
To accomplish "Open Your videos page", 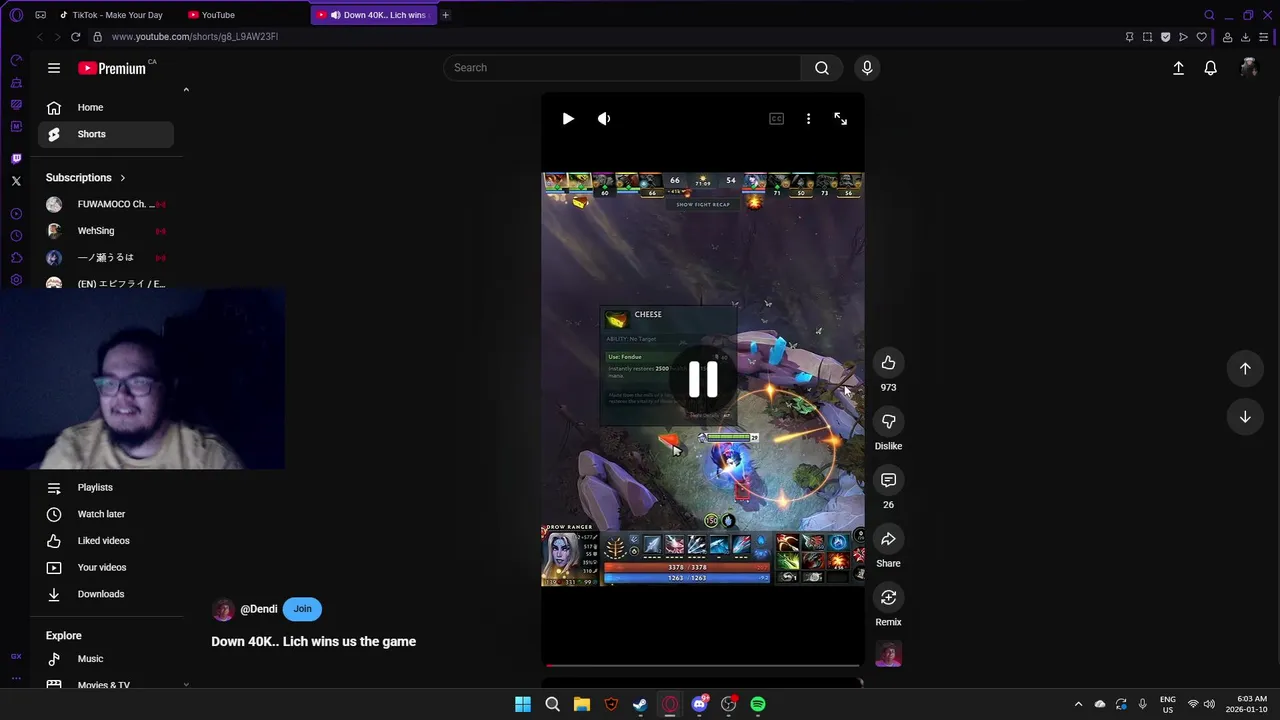I will point(106,567).
